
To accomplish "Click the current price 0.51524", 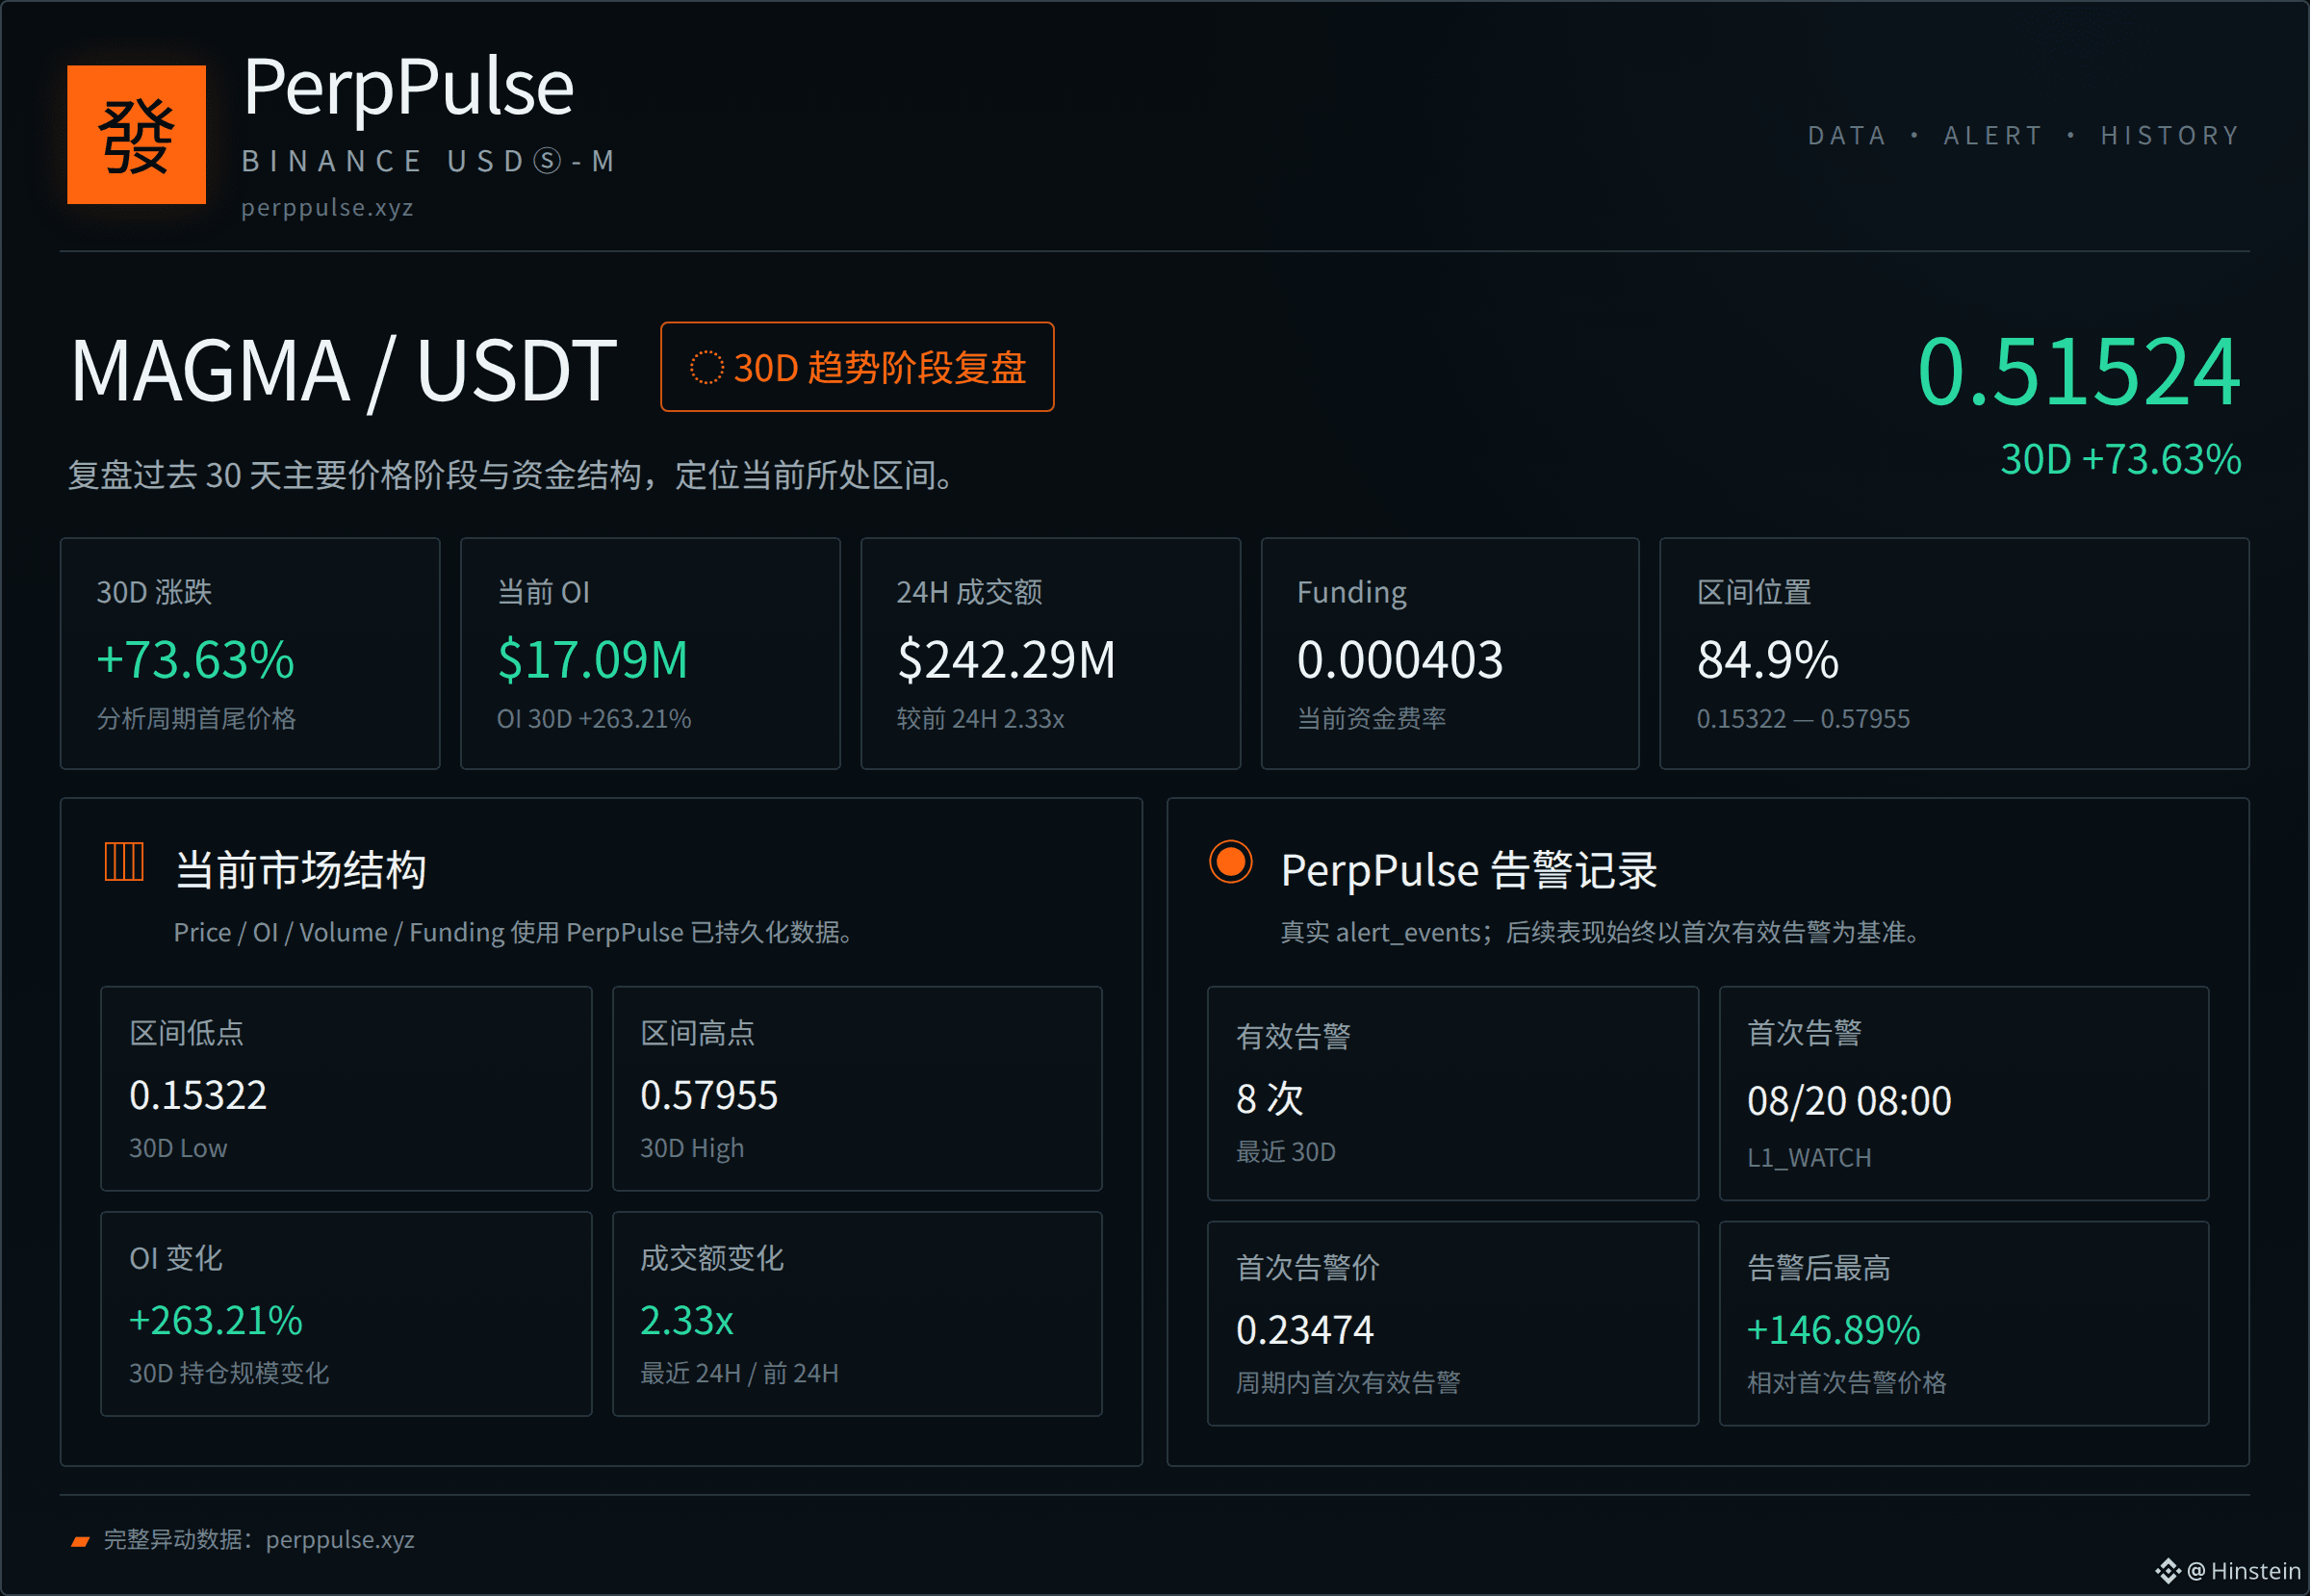I will click(2078, 372).
